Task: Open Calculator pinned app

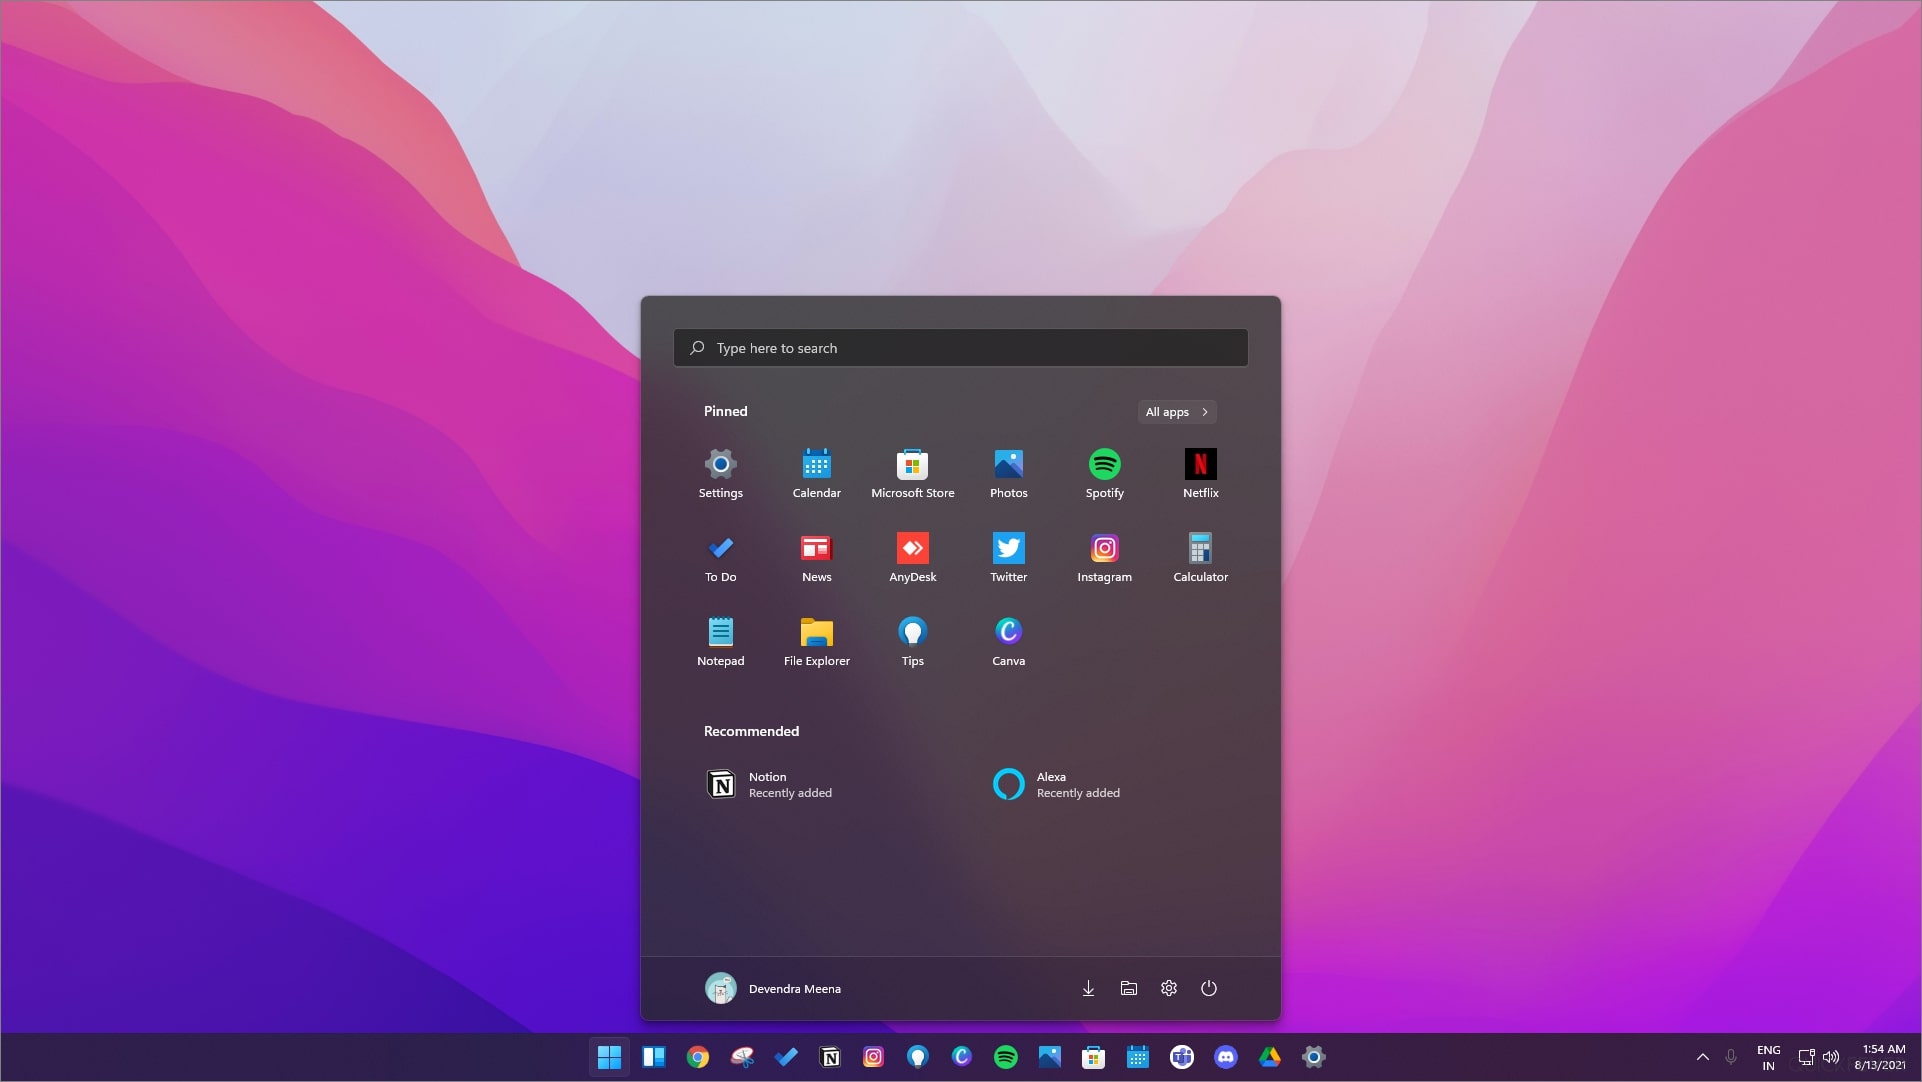Action: [1200, 556]
